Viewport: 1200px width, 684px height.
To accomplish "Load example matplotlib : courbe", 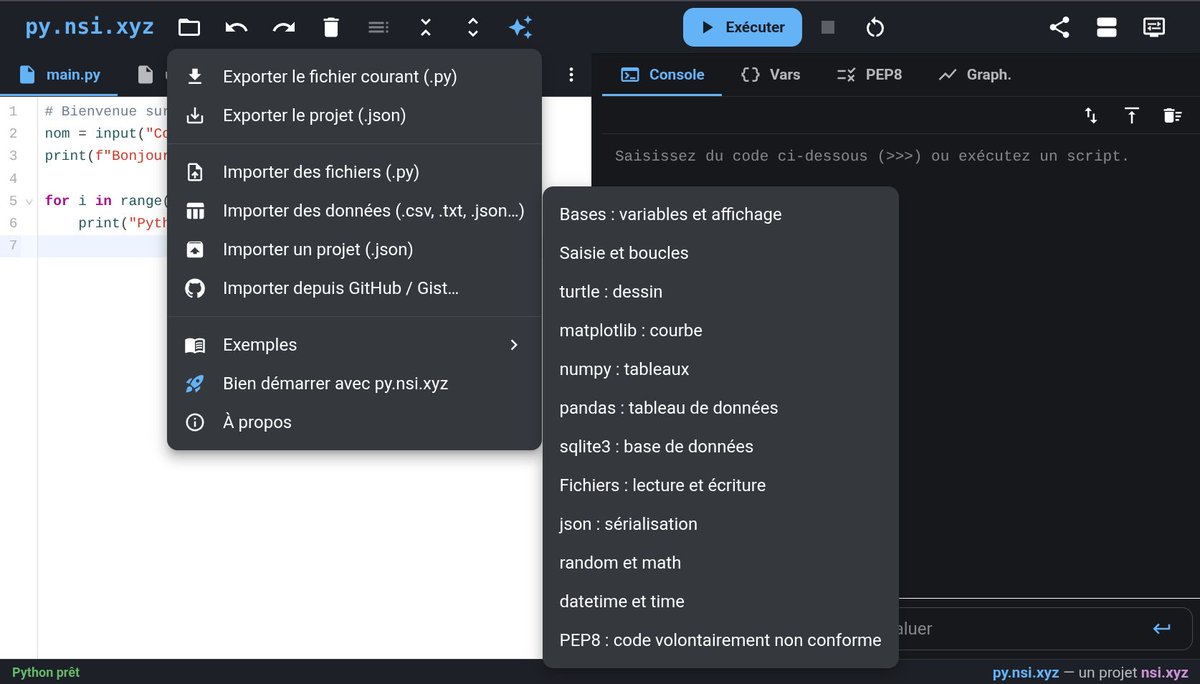I will [x=720, y=330].
